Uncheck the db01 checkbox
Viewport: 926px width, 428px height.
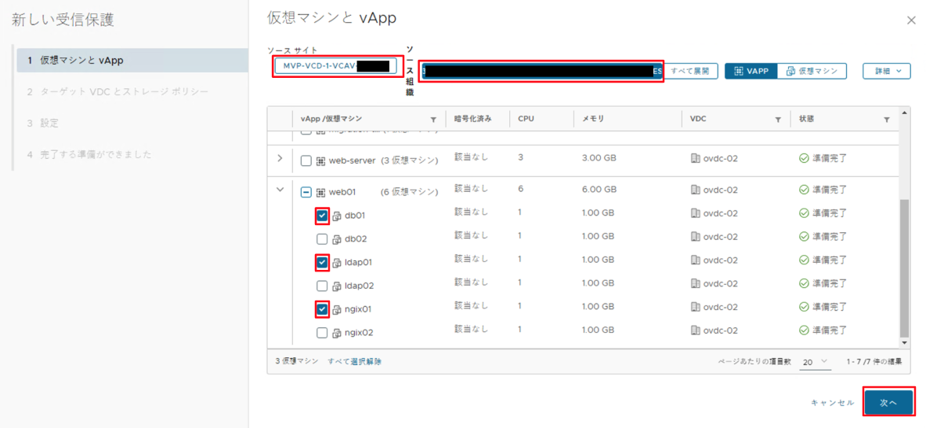[322, 216]
